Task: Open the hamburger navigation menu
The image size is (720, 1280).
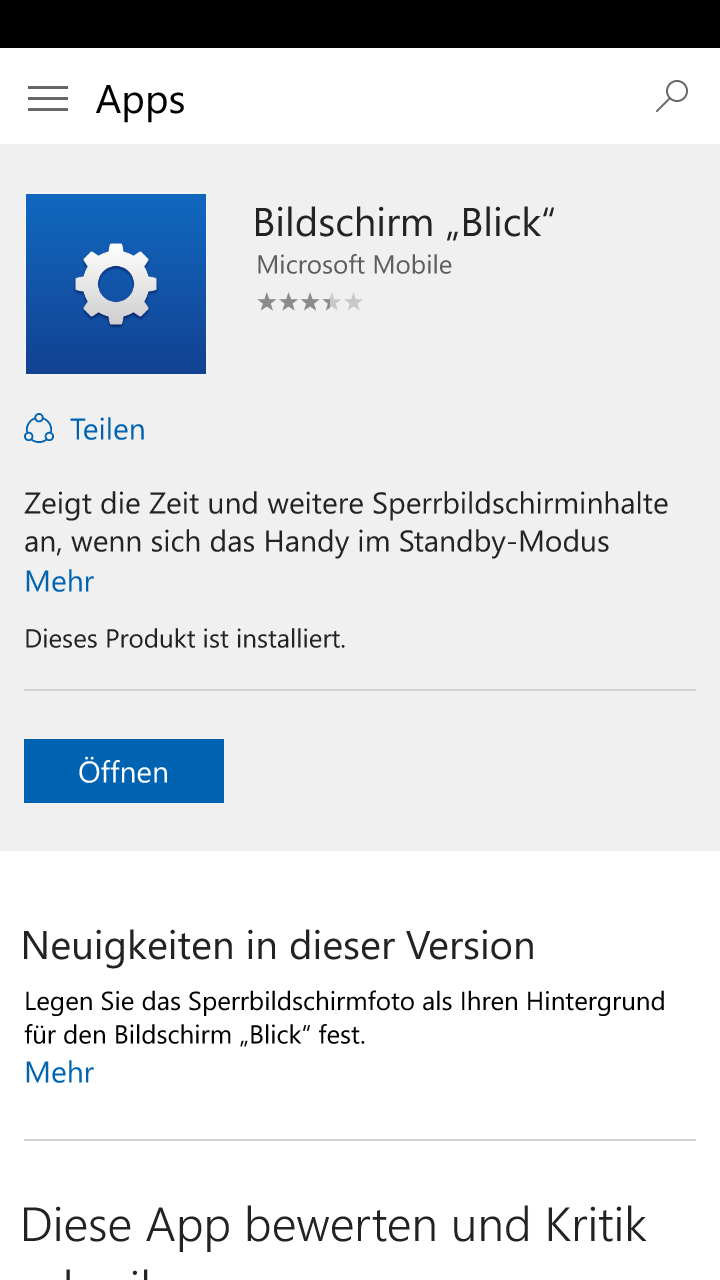Action: point(48,99)
